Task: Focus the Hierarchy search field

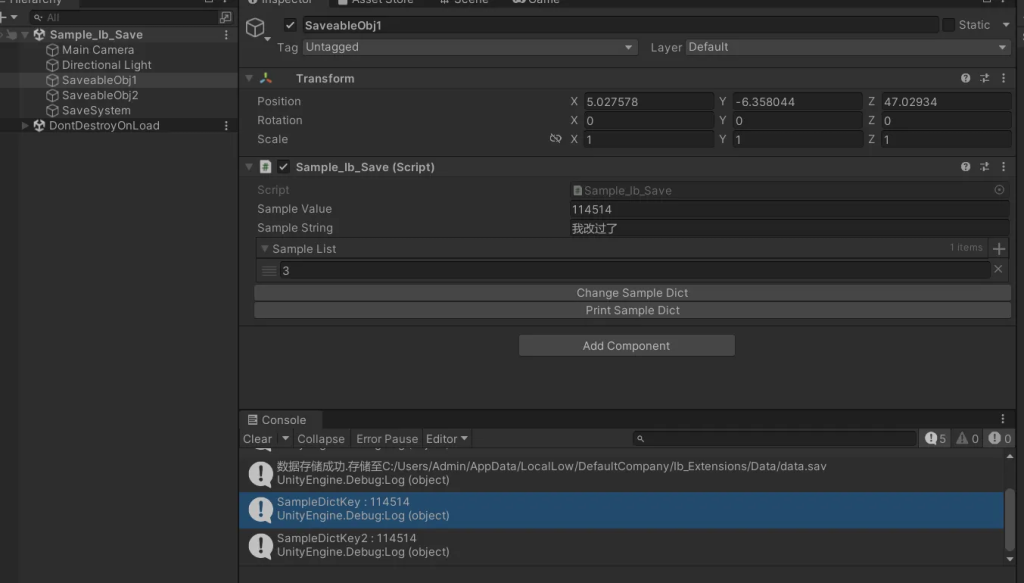Action: (123, 18)
